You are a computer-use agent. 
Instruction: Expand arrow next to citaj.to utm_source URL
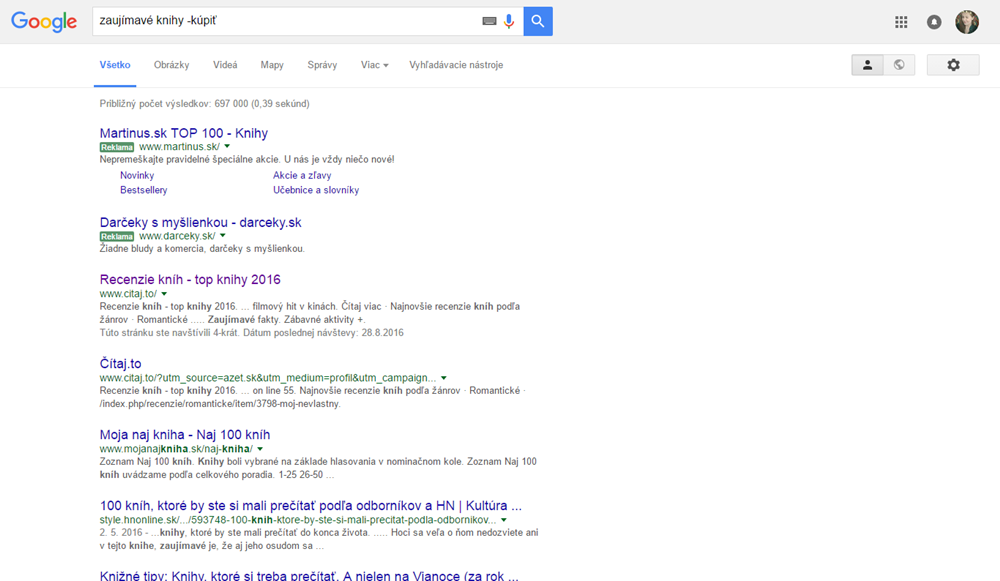[x=444, y=378]
